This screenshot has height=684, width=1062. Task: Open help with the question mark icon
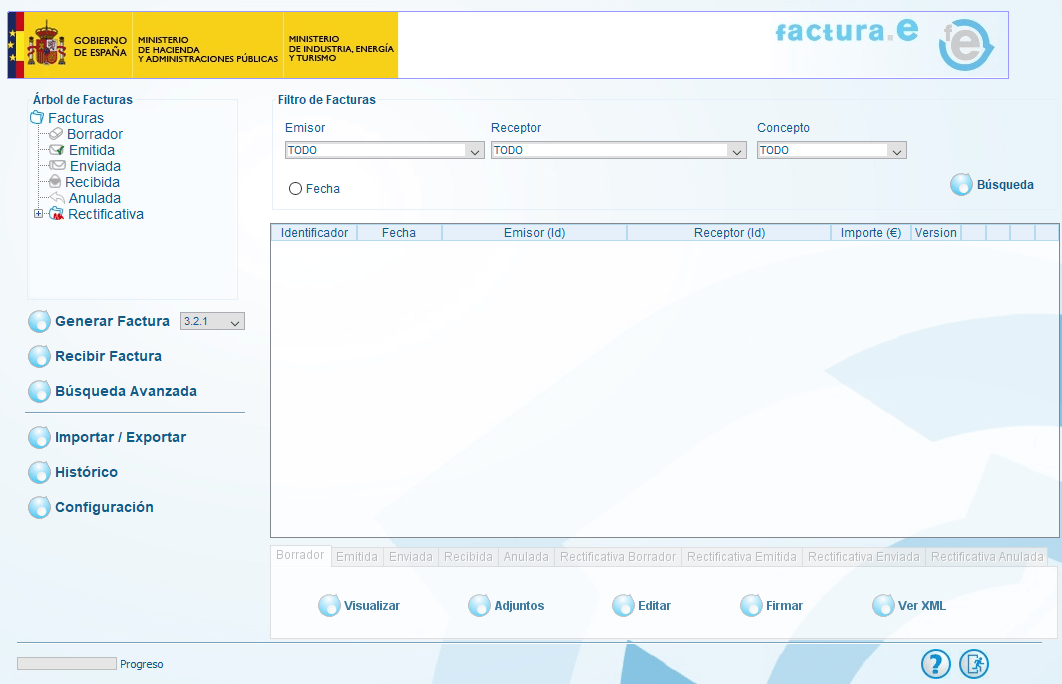[x=935, y=664]
